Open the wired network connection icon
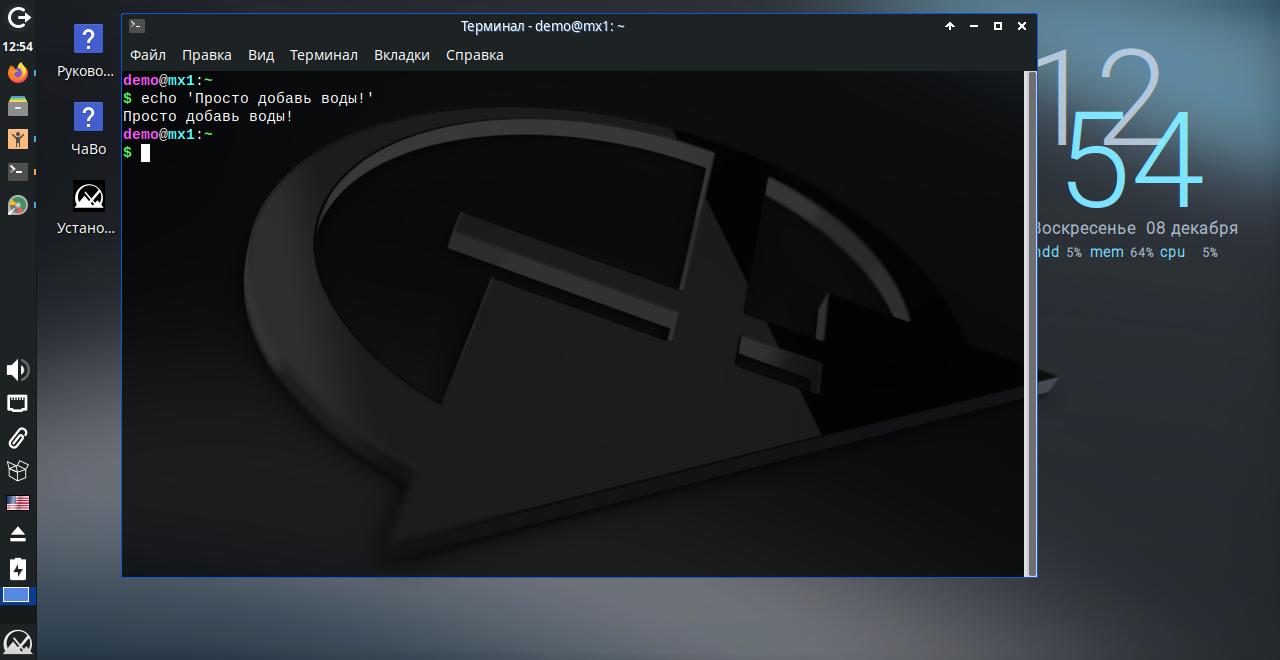 click(x=17, y=404)
